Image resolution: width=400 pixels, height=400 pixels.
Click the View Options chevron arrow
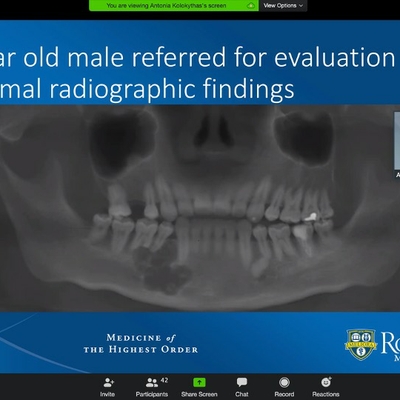coord(301,6)
